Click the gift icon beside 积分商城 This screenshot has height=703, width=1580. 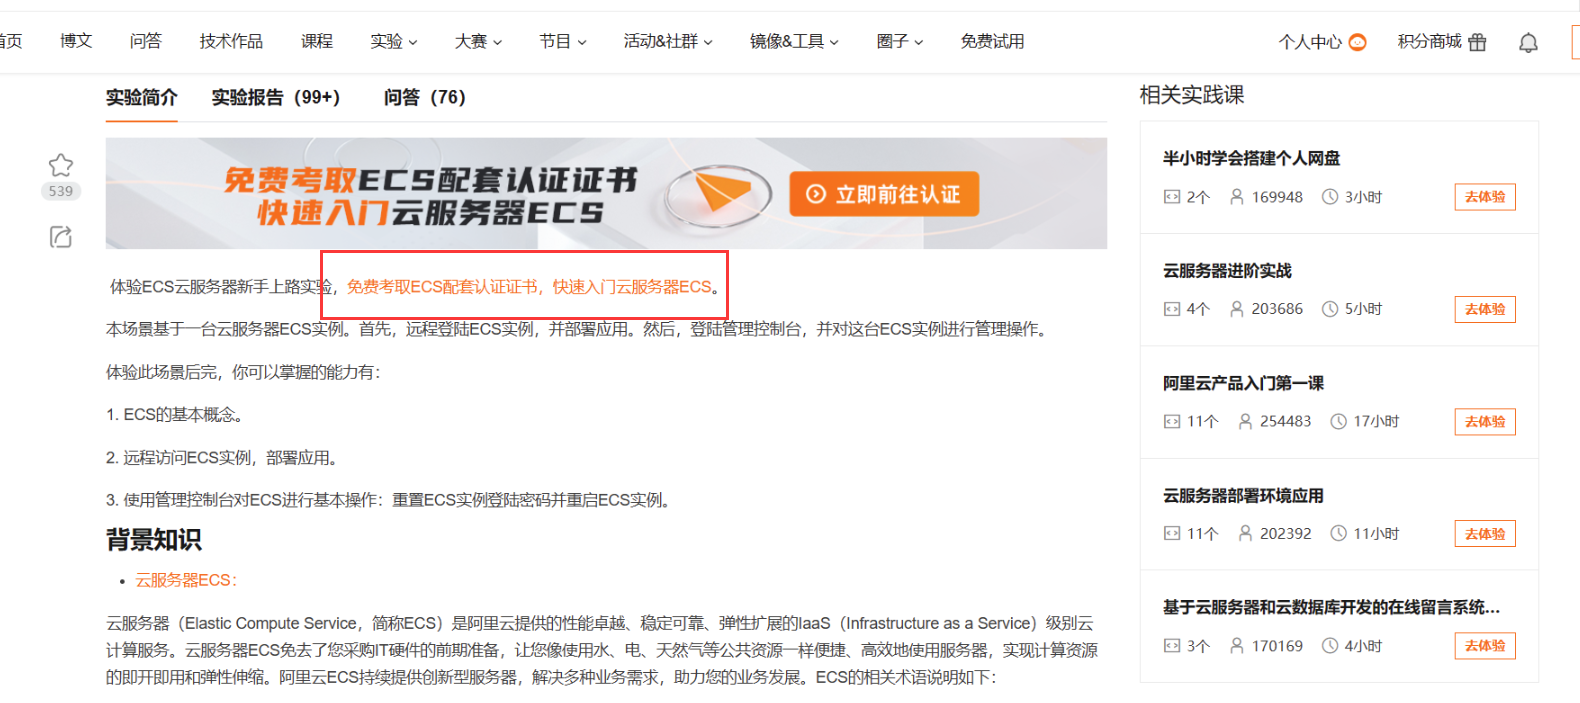tap(1477, 42)
